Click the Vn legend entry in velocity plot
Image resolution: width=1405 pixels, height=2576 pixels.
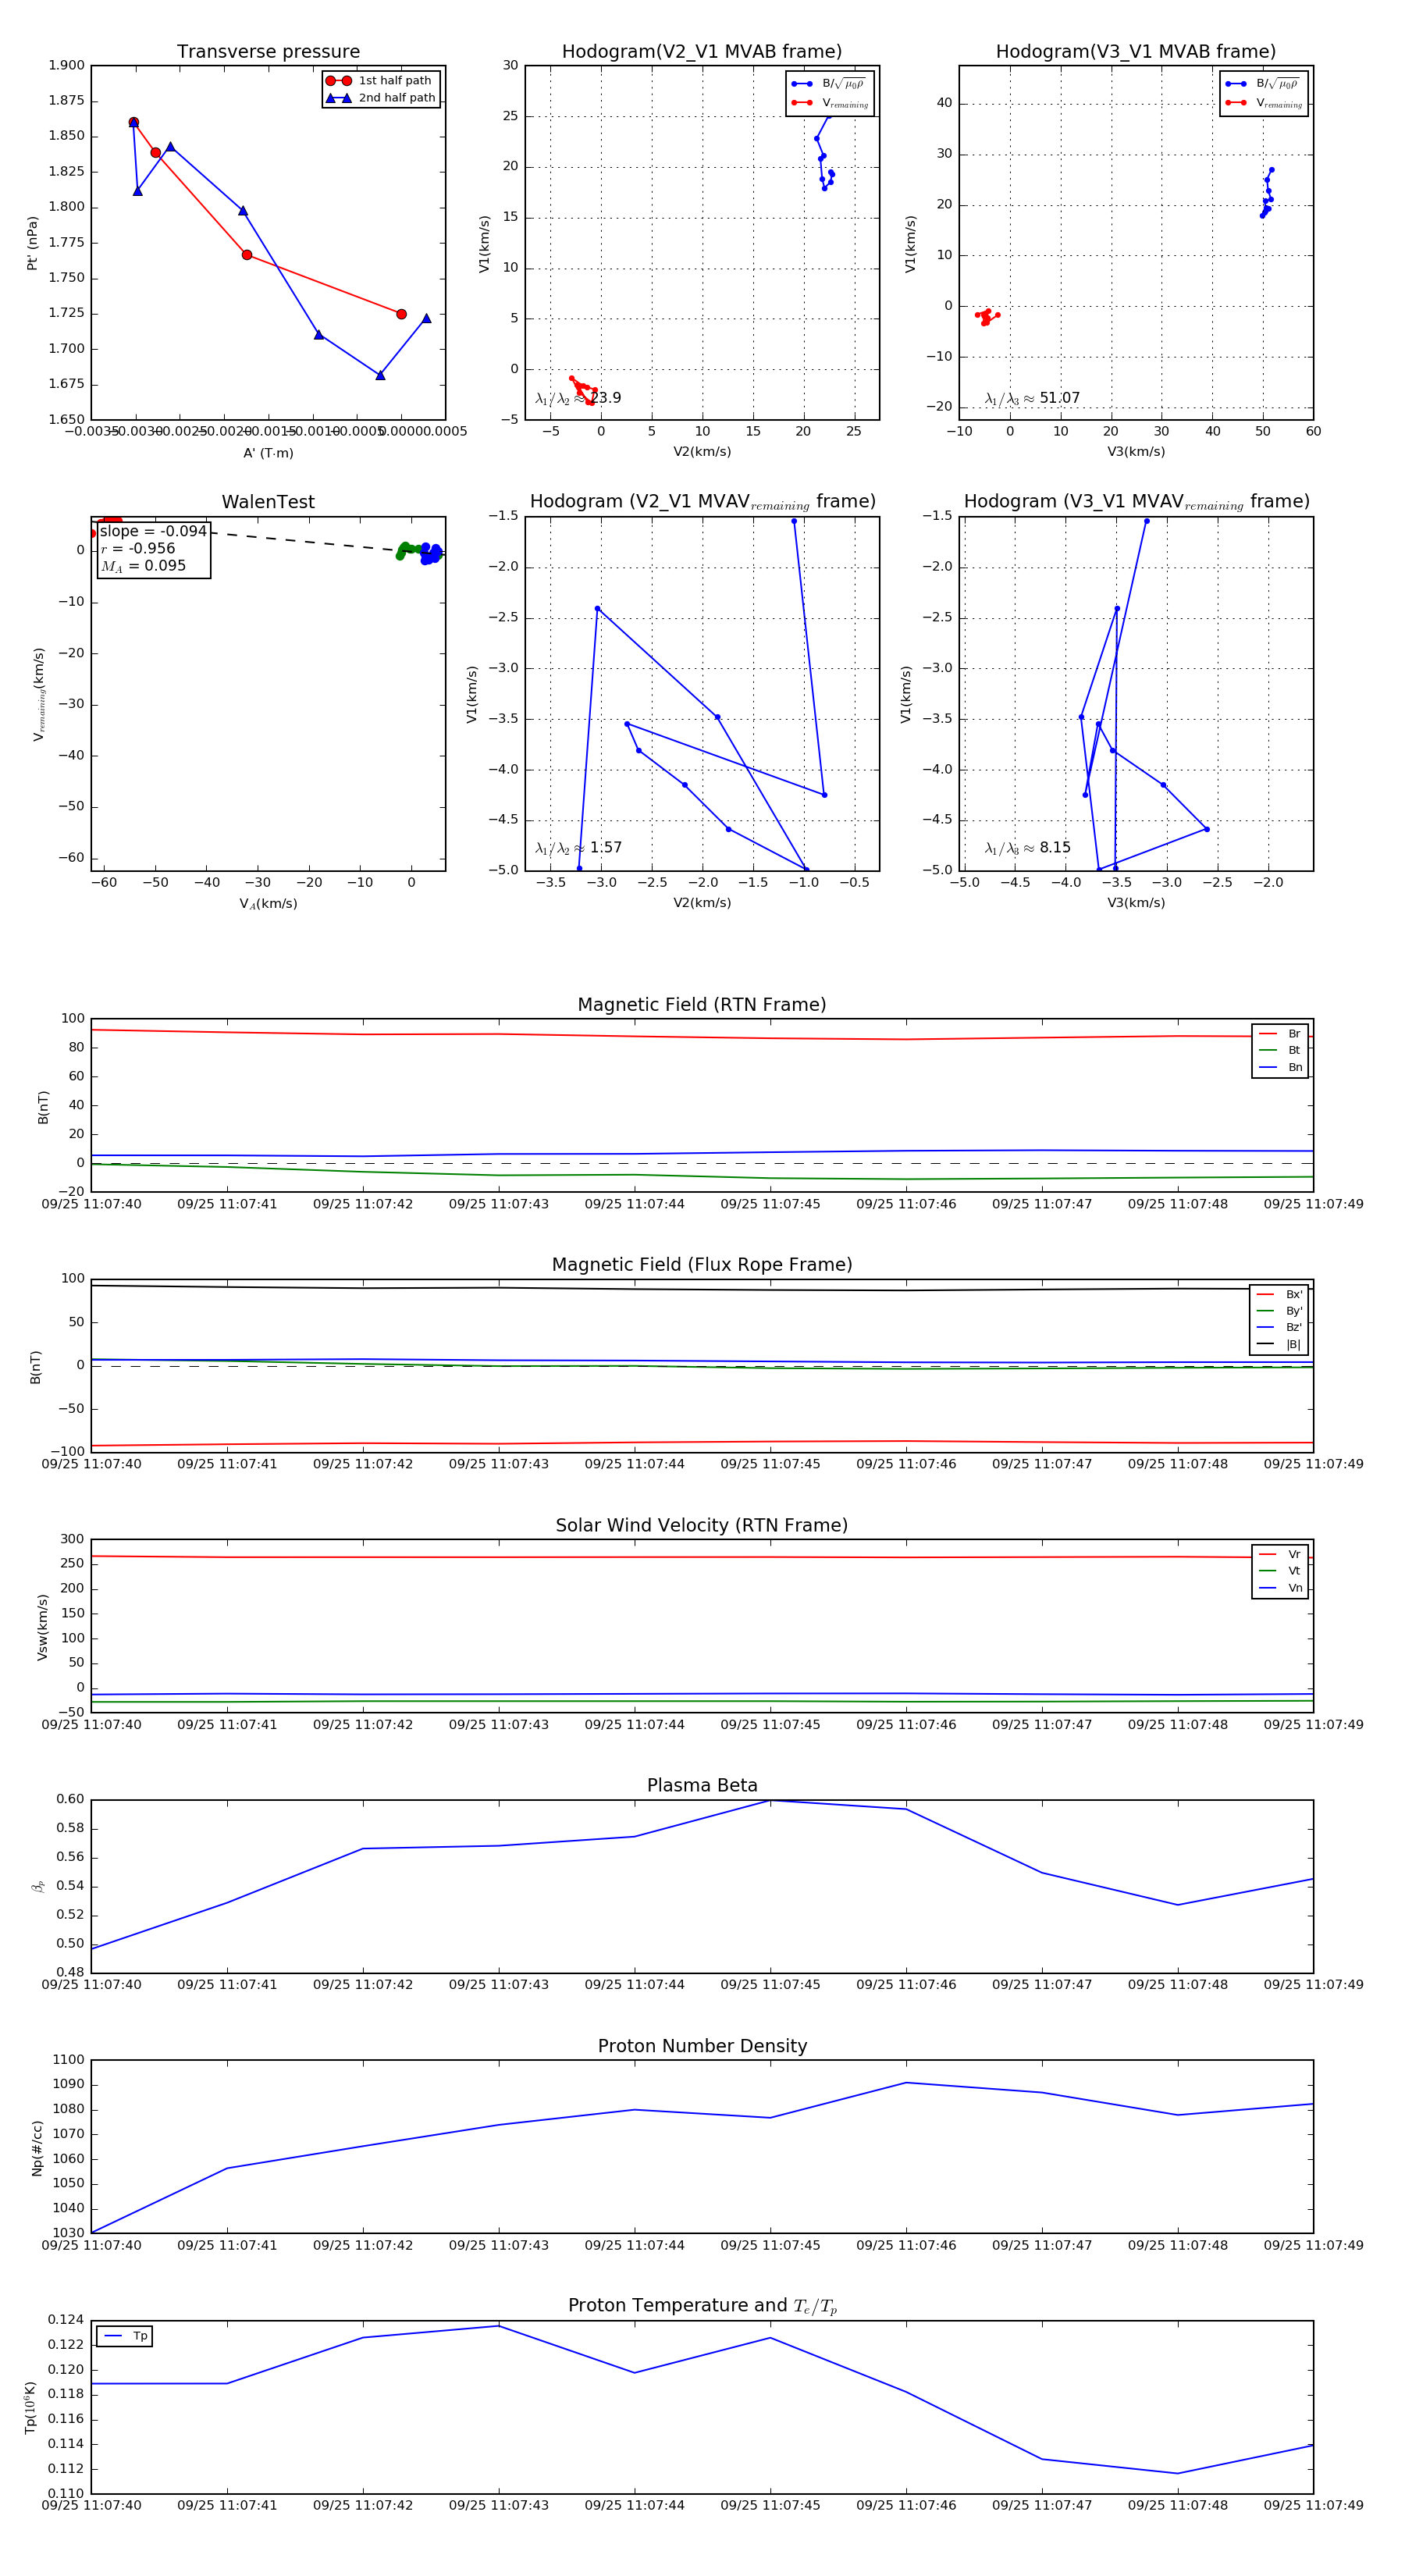coord(1280,1588)
